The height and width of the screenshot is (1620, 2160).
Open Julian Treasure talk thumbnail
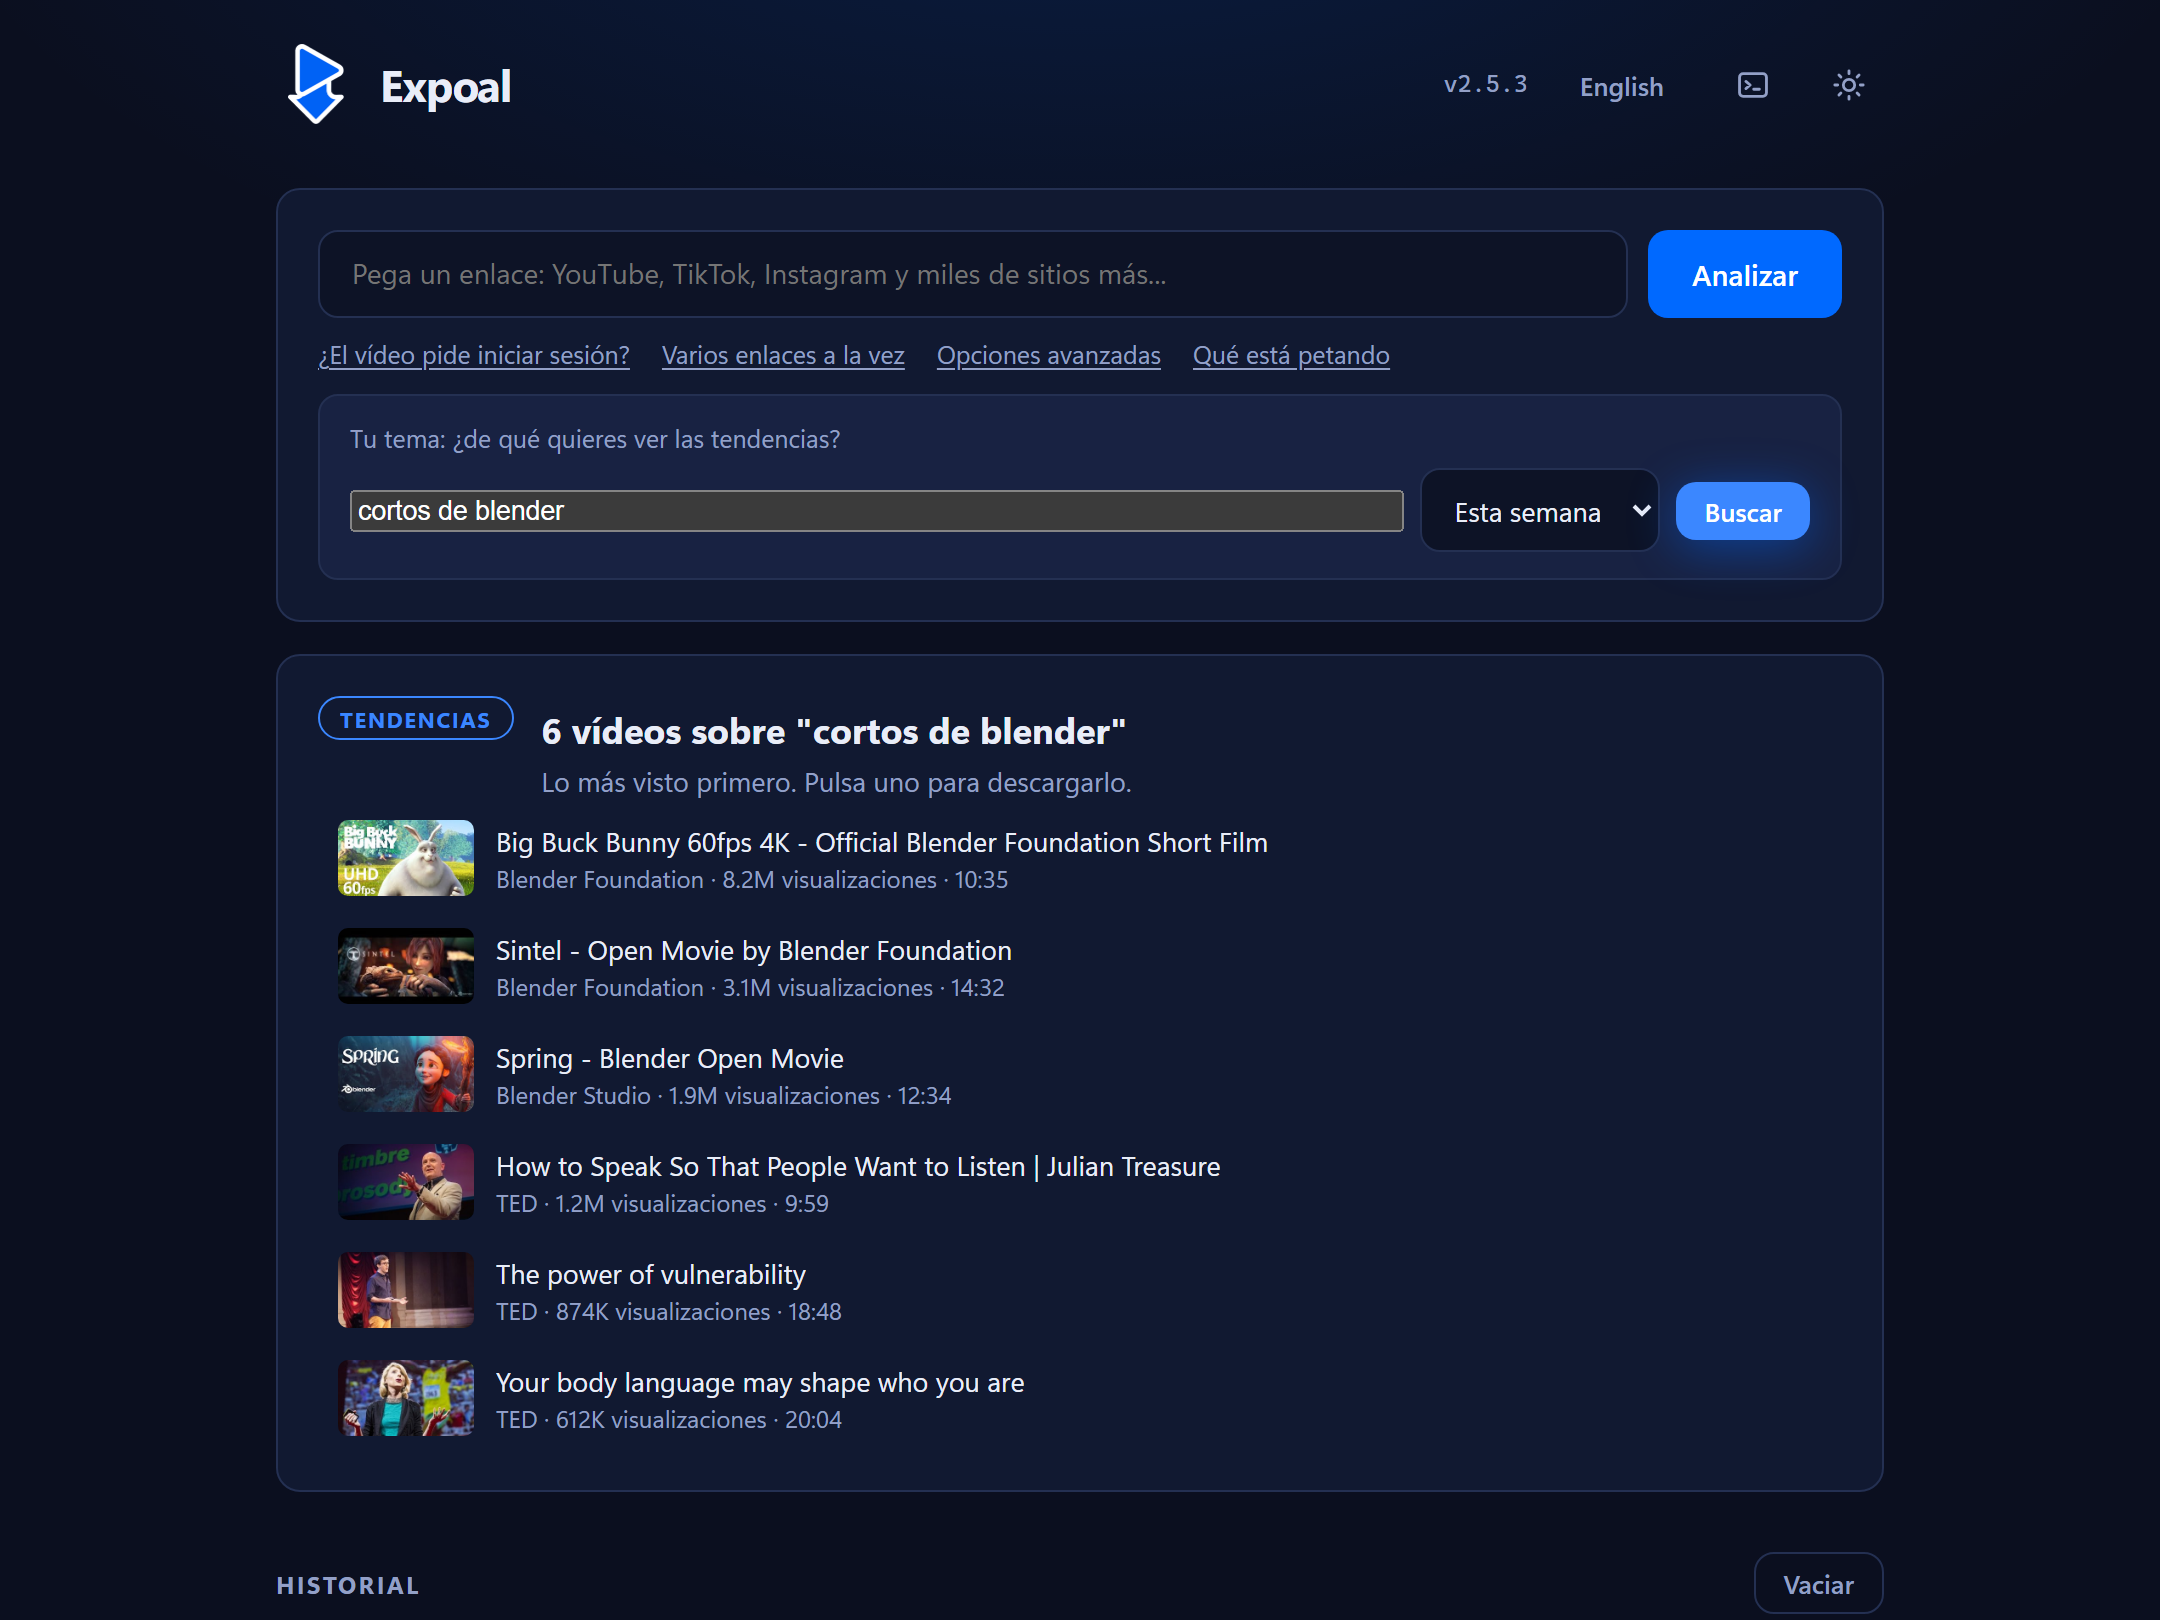coord(406,1182)
